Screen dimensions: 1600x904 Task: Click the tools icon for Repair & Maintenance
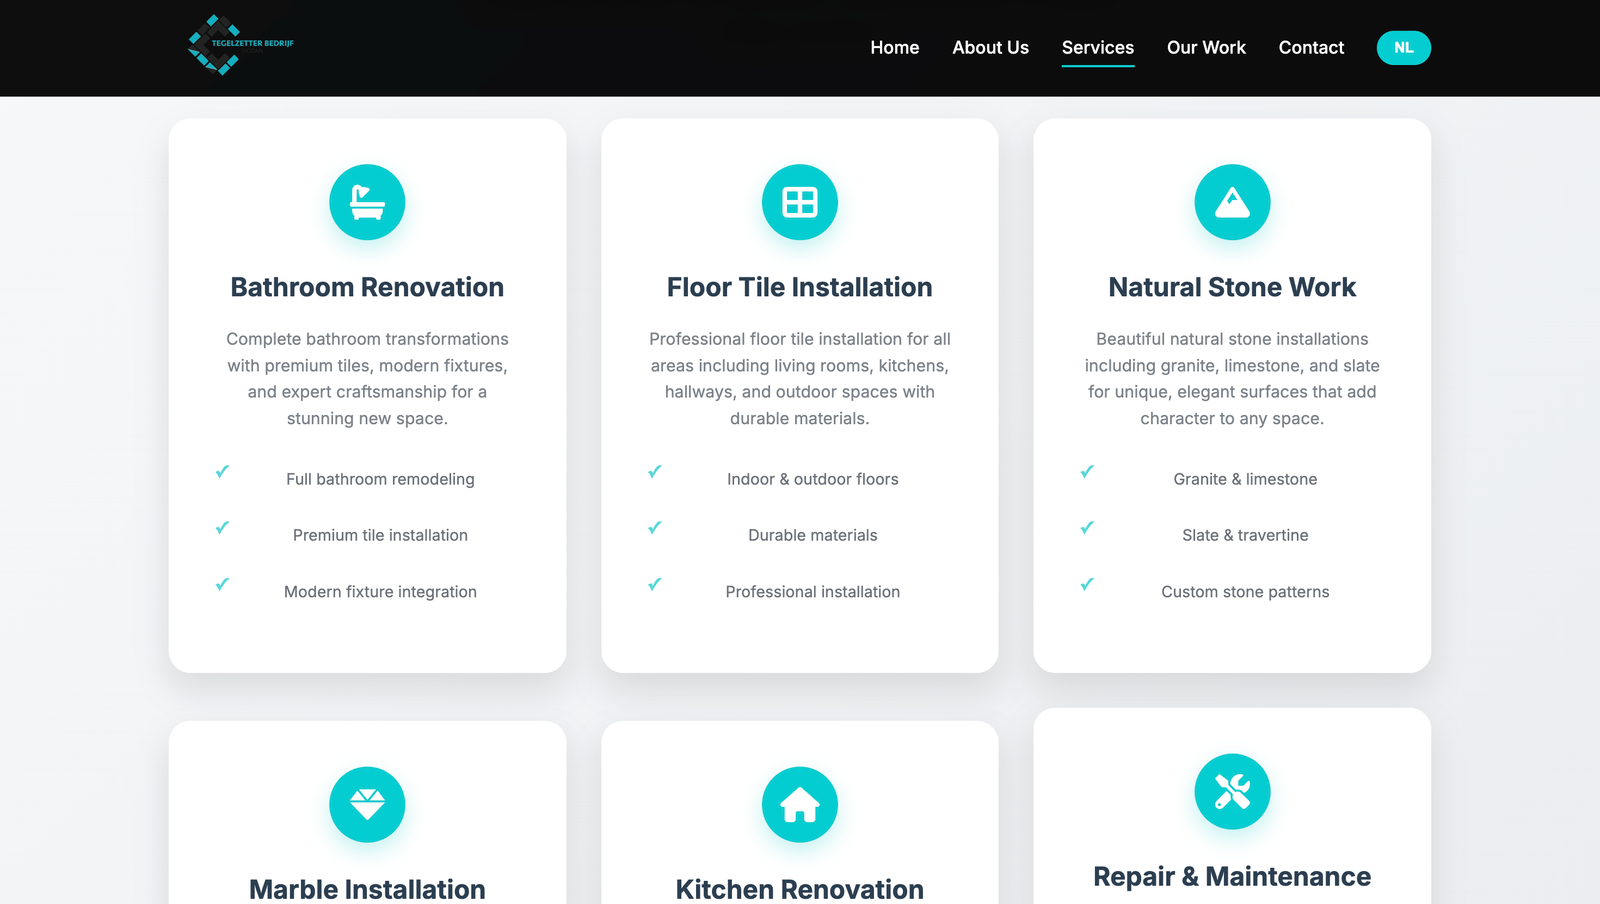click(x=1232, y=791)
